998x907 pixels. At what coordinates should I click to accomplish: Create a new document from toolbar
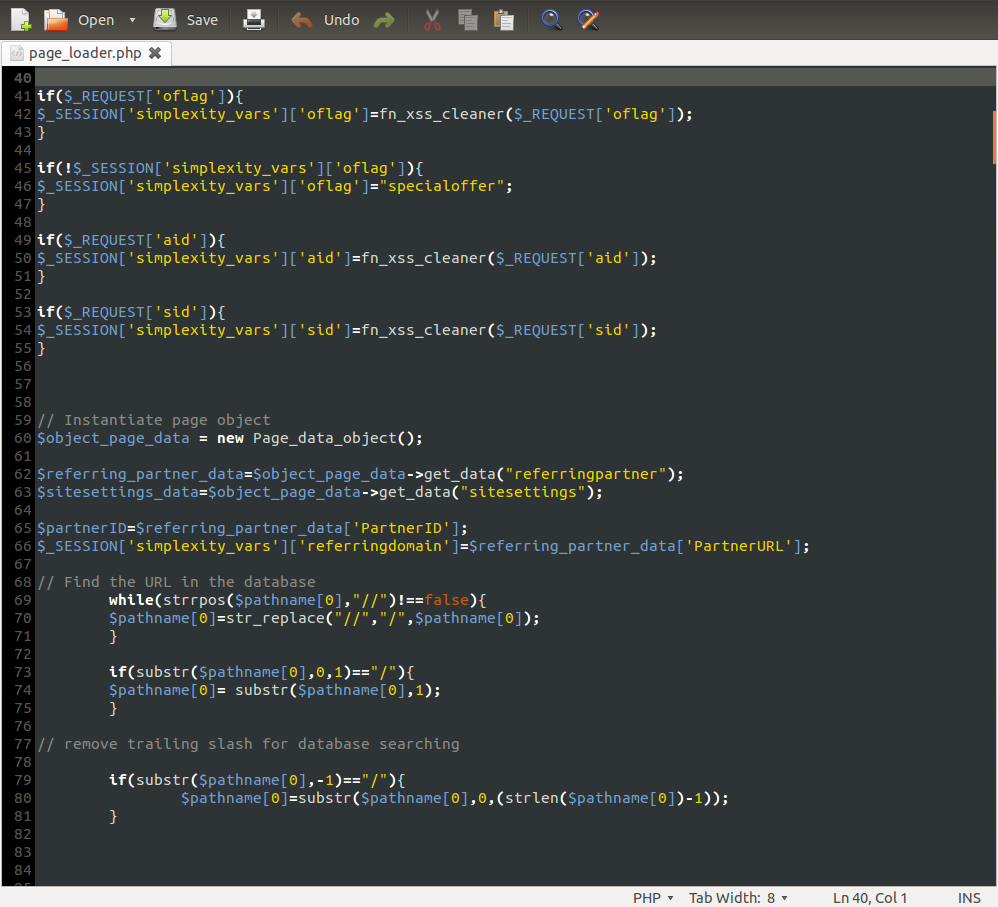pos(21,19)
